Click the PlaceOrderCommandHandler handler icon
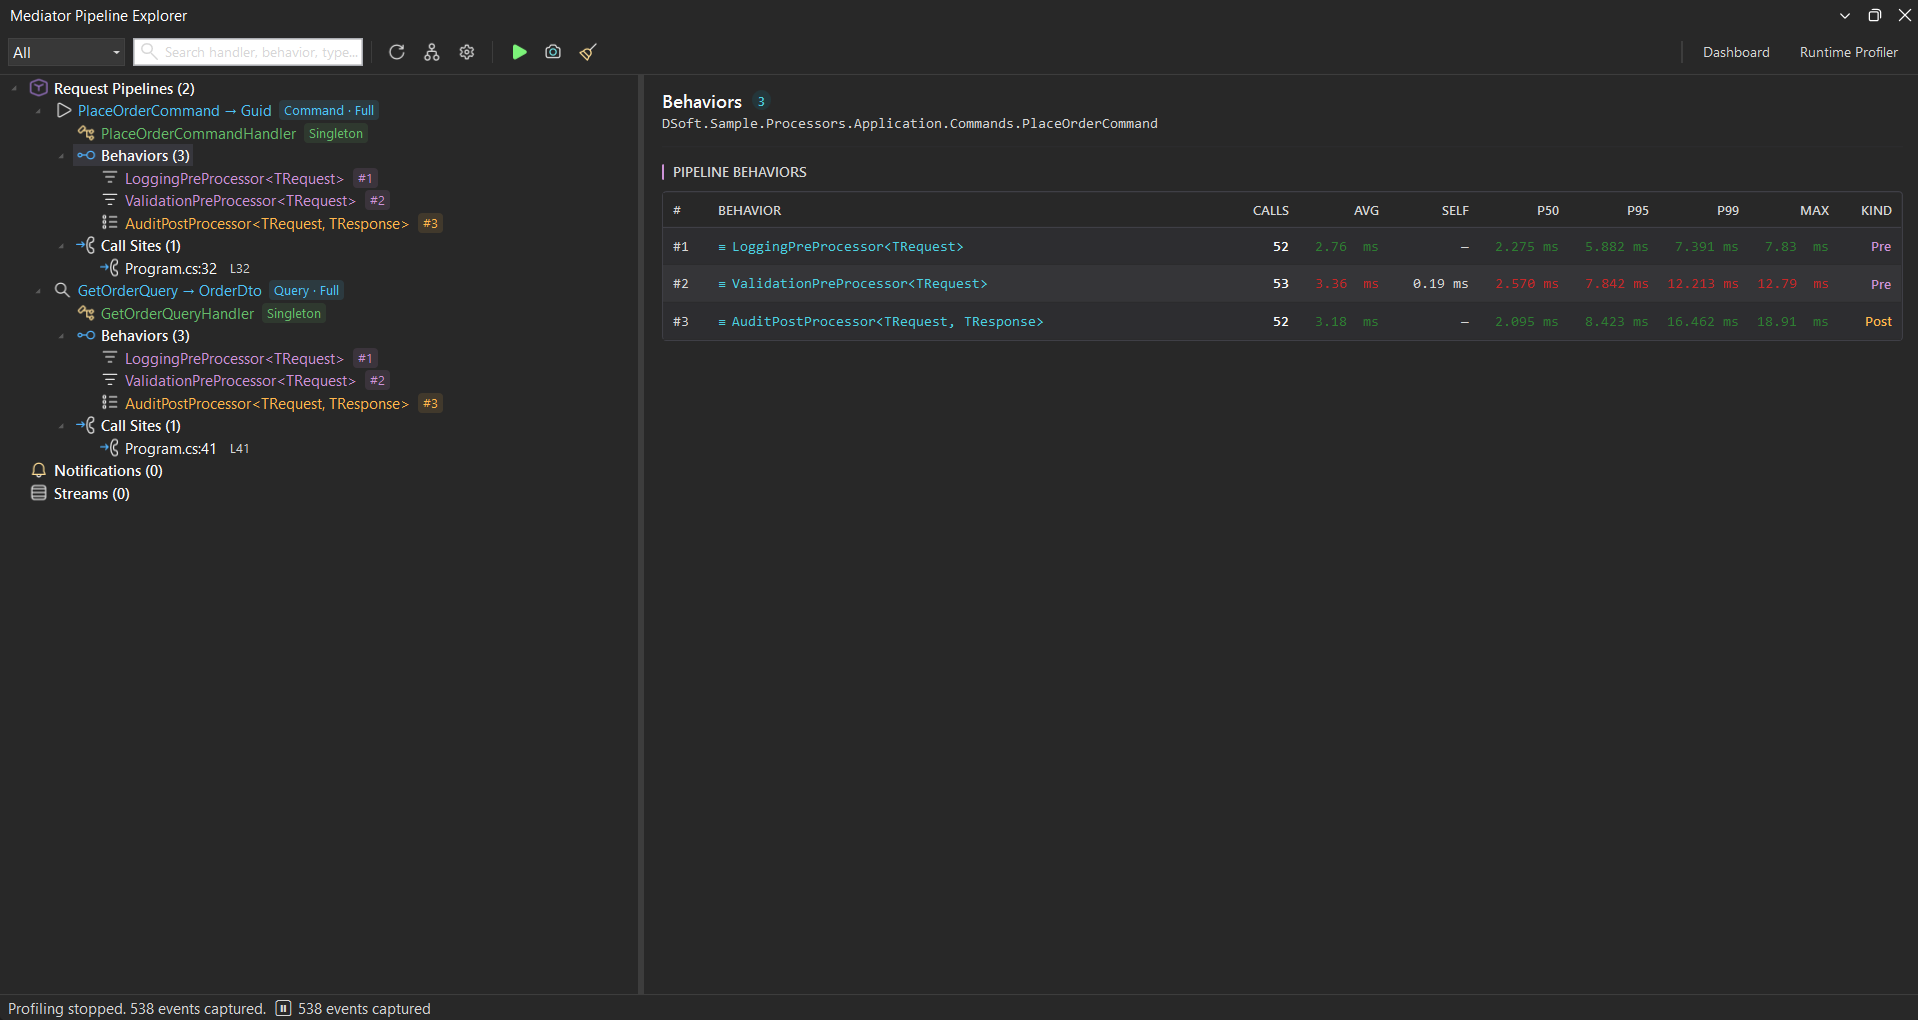The height and width of the screenshot is (1020, 1918). tap(86, 133)
